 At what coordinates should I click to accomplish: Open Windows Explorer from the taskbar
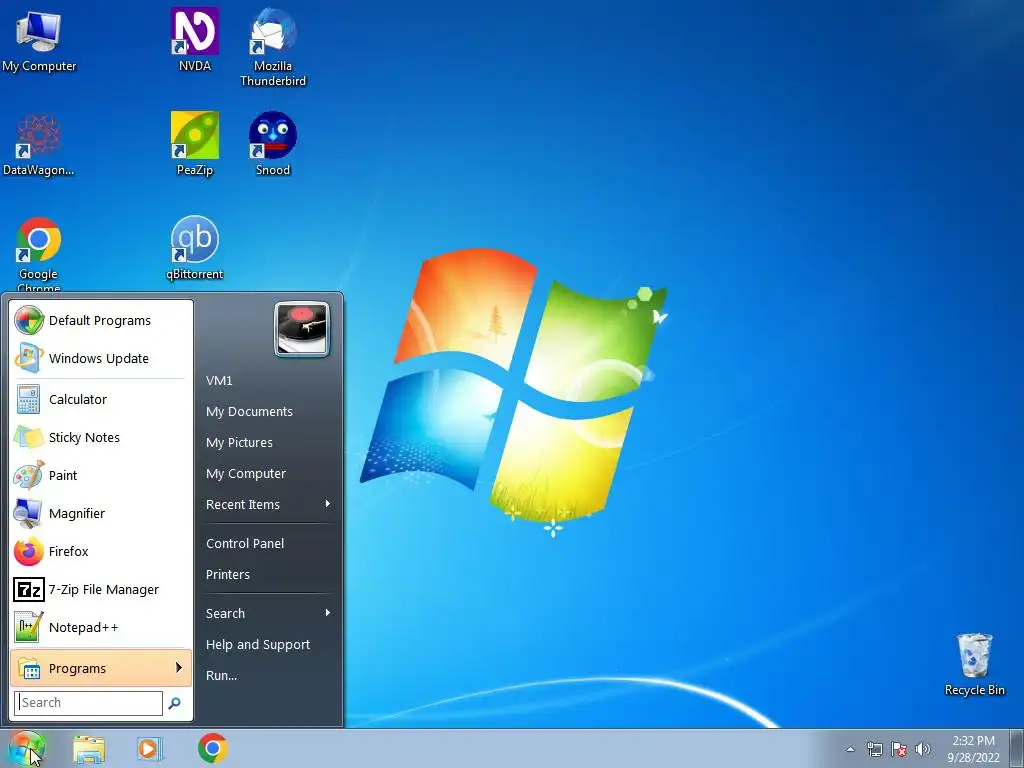pos(89,749)
